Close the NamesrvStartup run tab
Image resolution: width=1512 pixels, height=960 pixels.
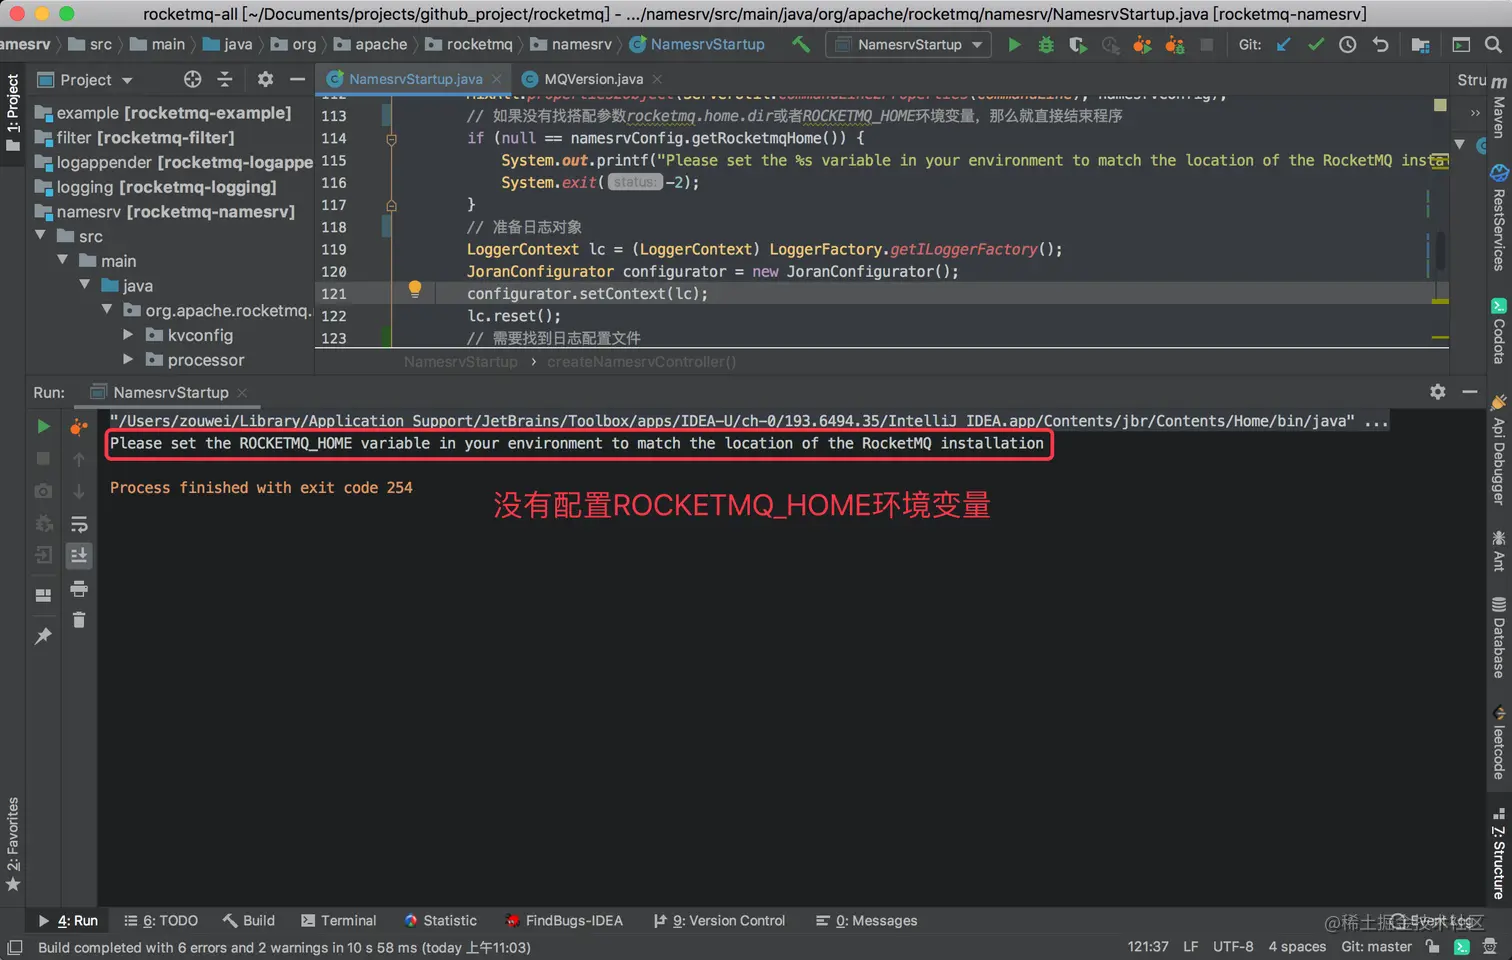242,393
